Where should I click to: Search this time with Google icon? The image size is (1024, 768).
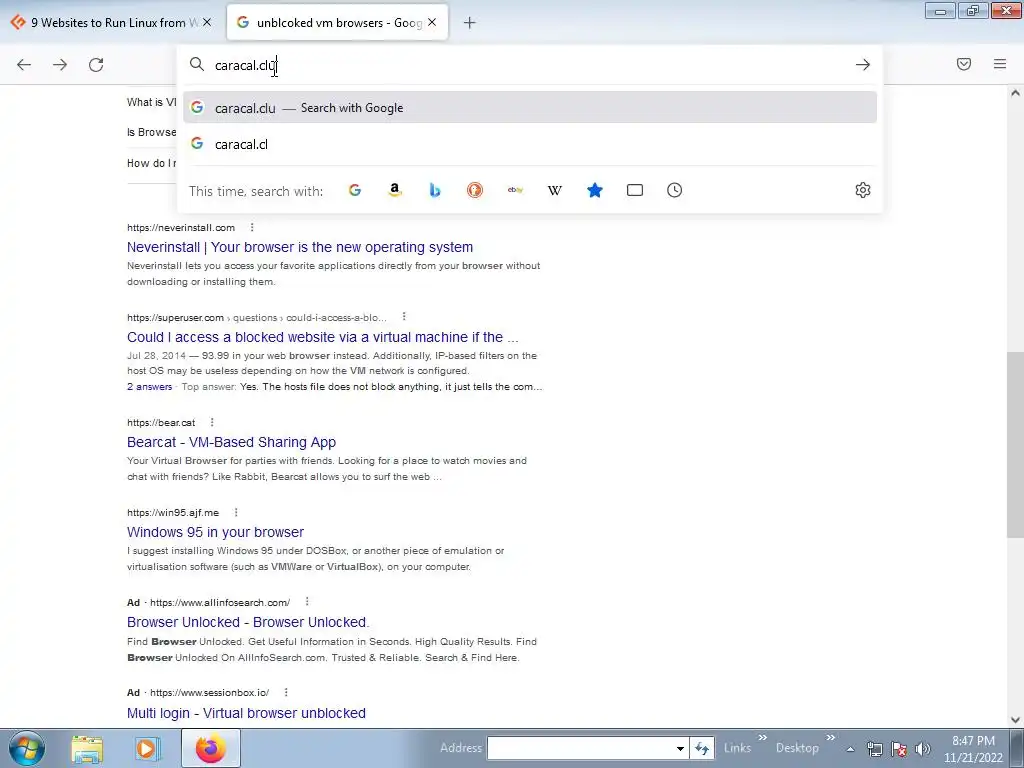[x=355, y=190]
